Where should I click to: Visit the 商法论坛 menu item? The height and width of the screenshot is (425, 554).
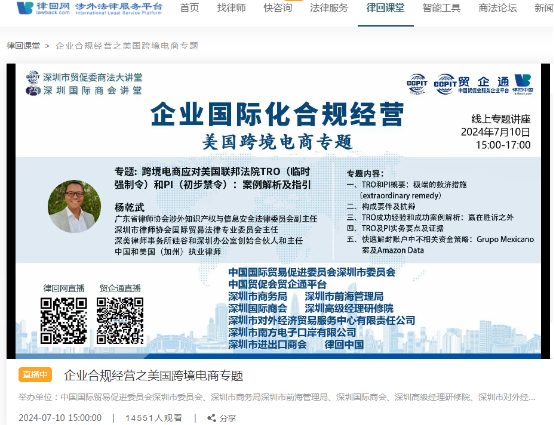(x=498, y=7)
